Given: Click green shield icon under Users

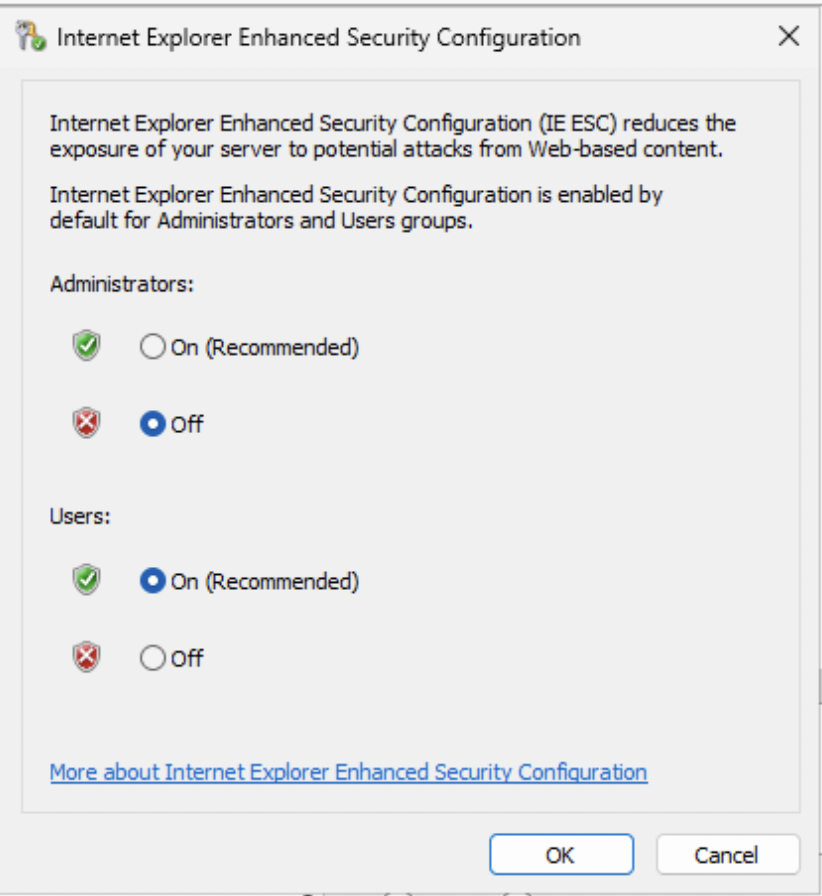Looking at the screenshot, I should [87, 581].
